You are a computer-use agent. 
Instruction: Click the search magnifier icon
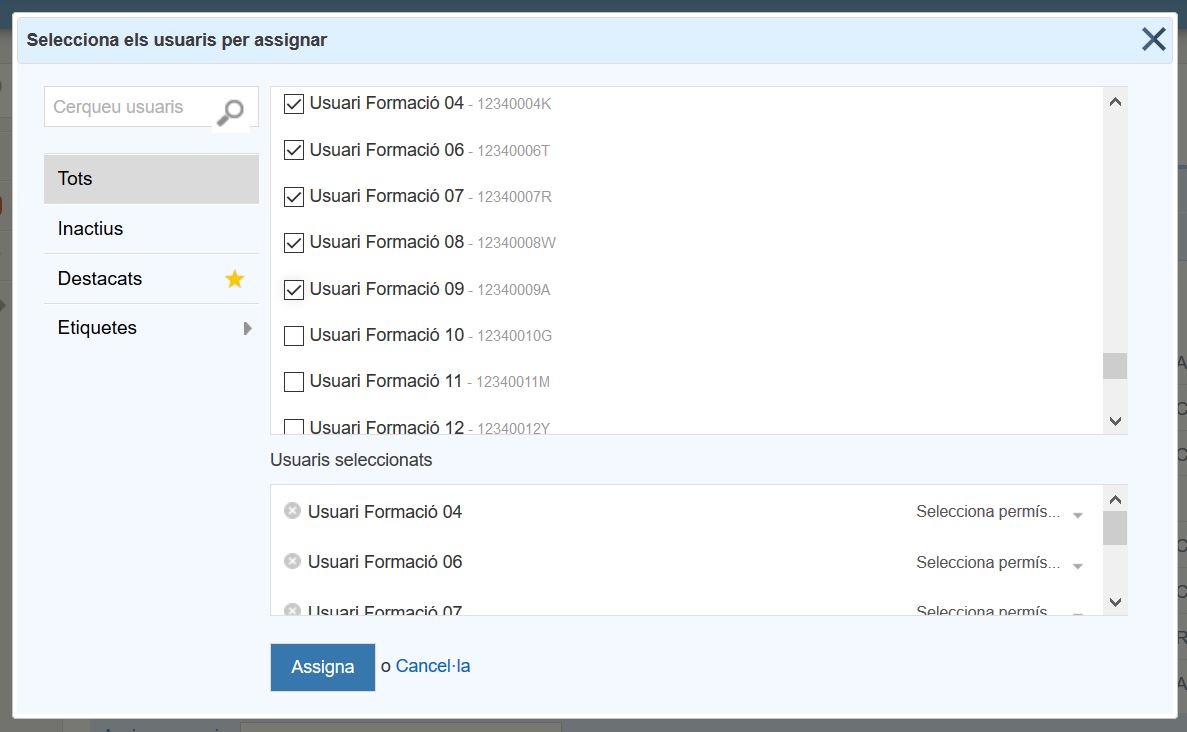point(231,111)
